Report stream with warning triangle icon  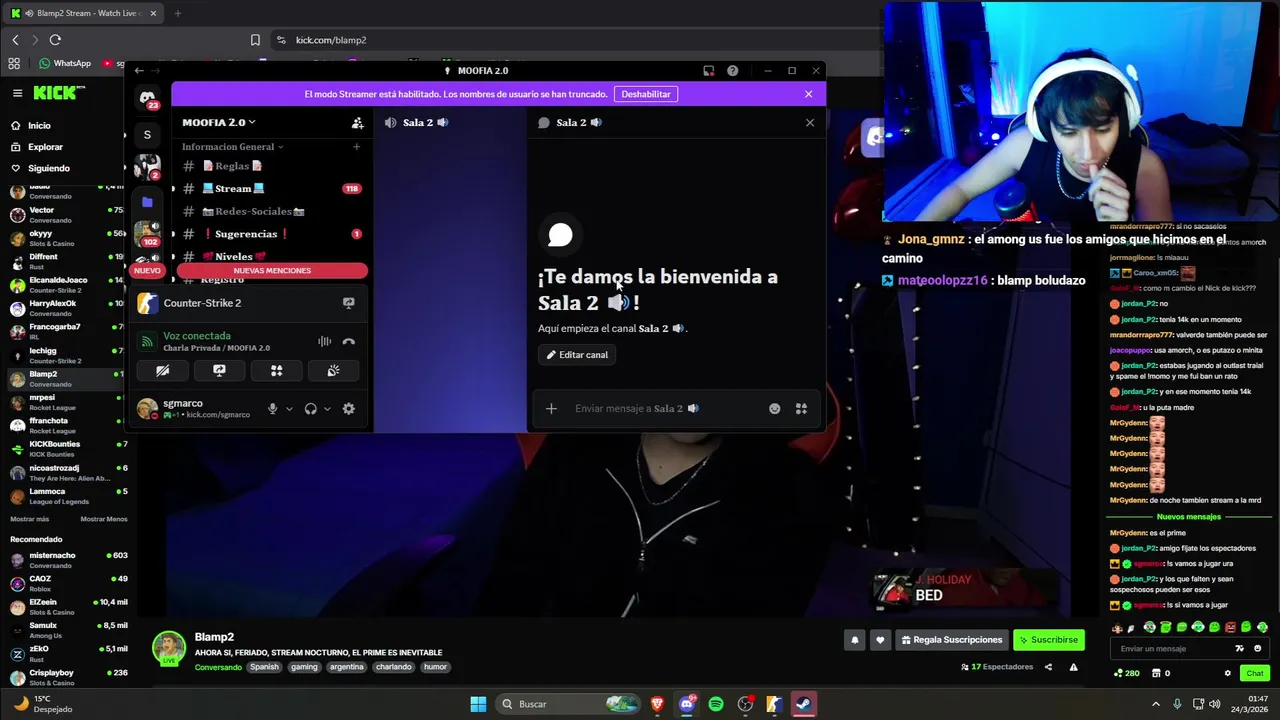point(1074,667)
